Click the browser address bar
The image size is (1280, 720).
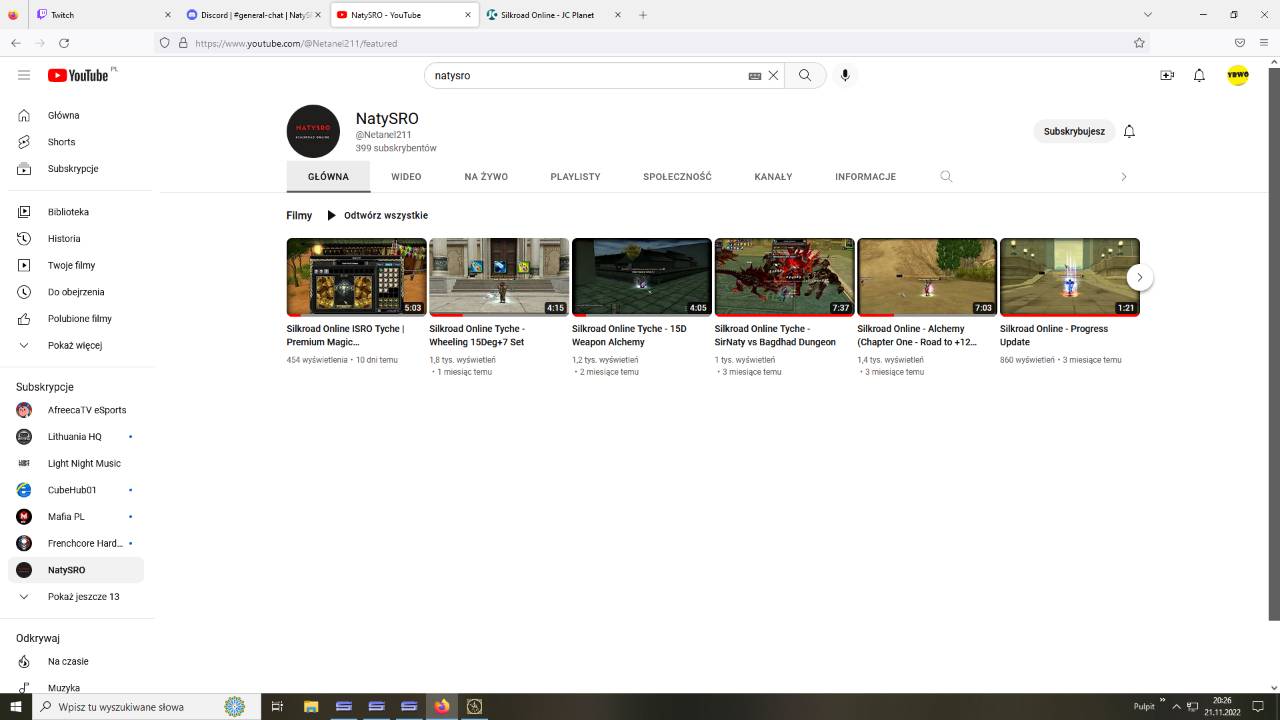pyautogui.click(x=650, y=43)
